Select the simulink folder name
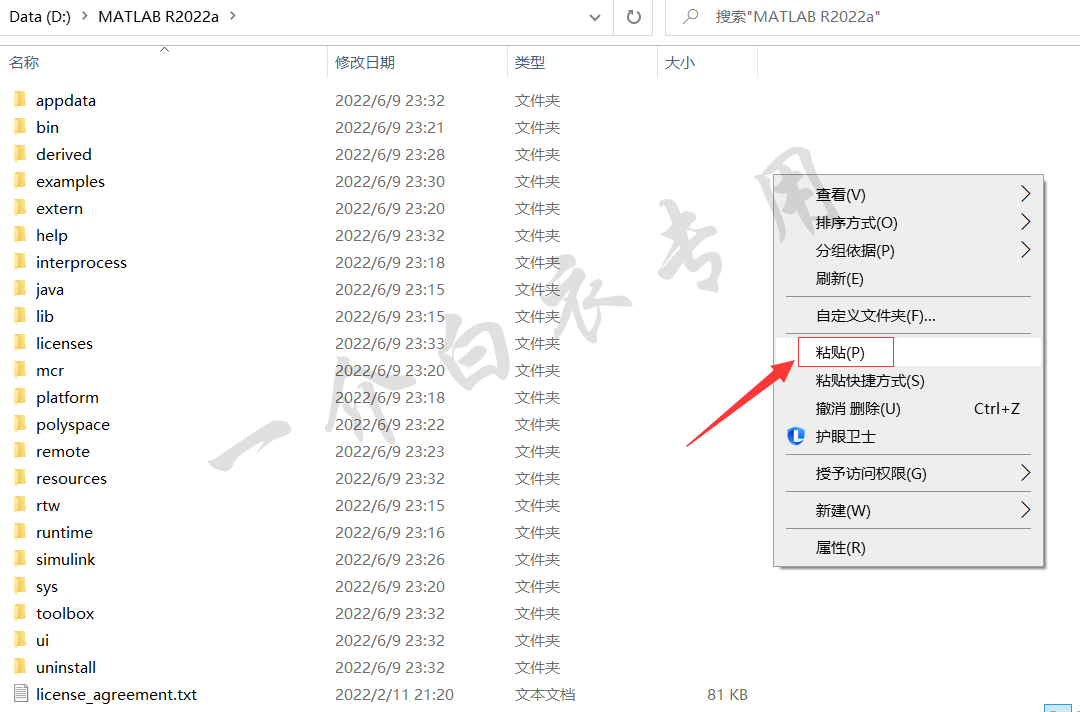The image size is (1080, 712). pyautogui.click(x=65, y=559)
